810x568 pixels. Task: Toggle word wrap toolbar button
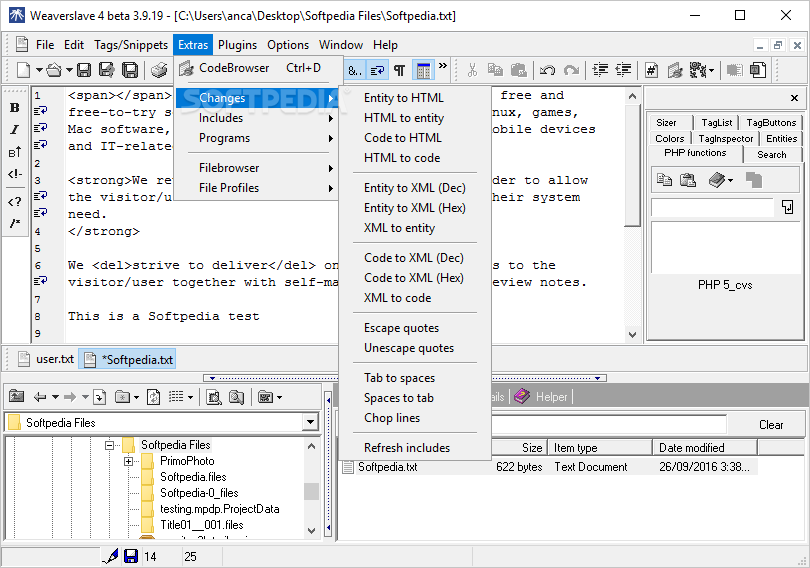coord(378,70)
